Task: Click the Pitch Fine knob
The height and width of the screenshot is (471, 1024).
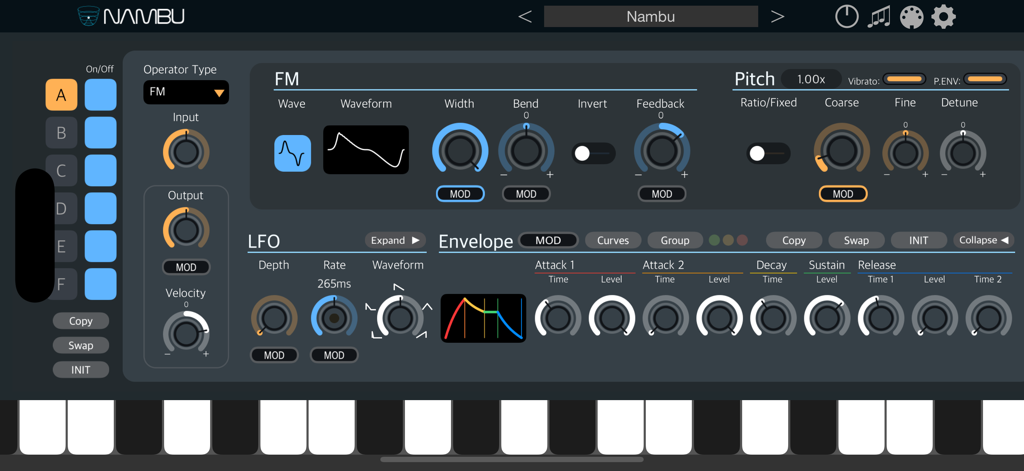Action: point(906,153)
